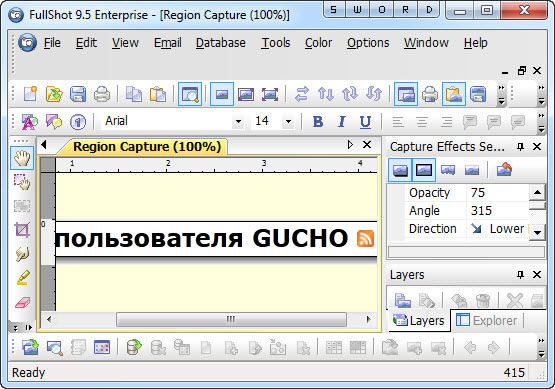Select the Highlighter pen tool
The image size is (555, 389).
(x=23, y=278)
